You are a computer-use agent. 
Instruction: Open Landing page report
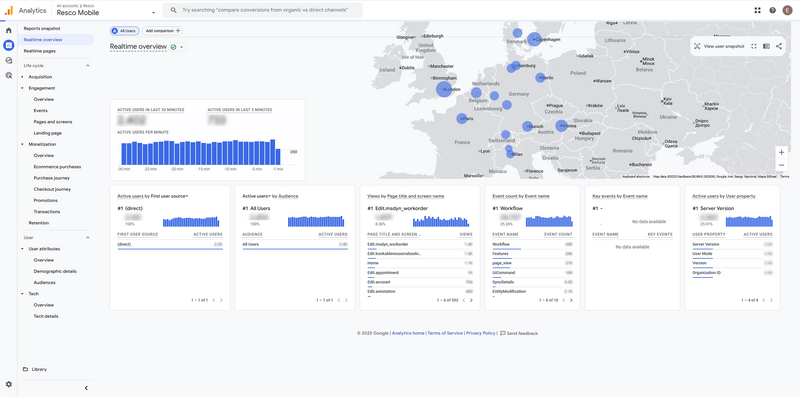48,133
